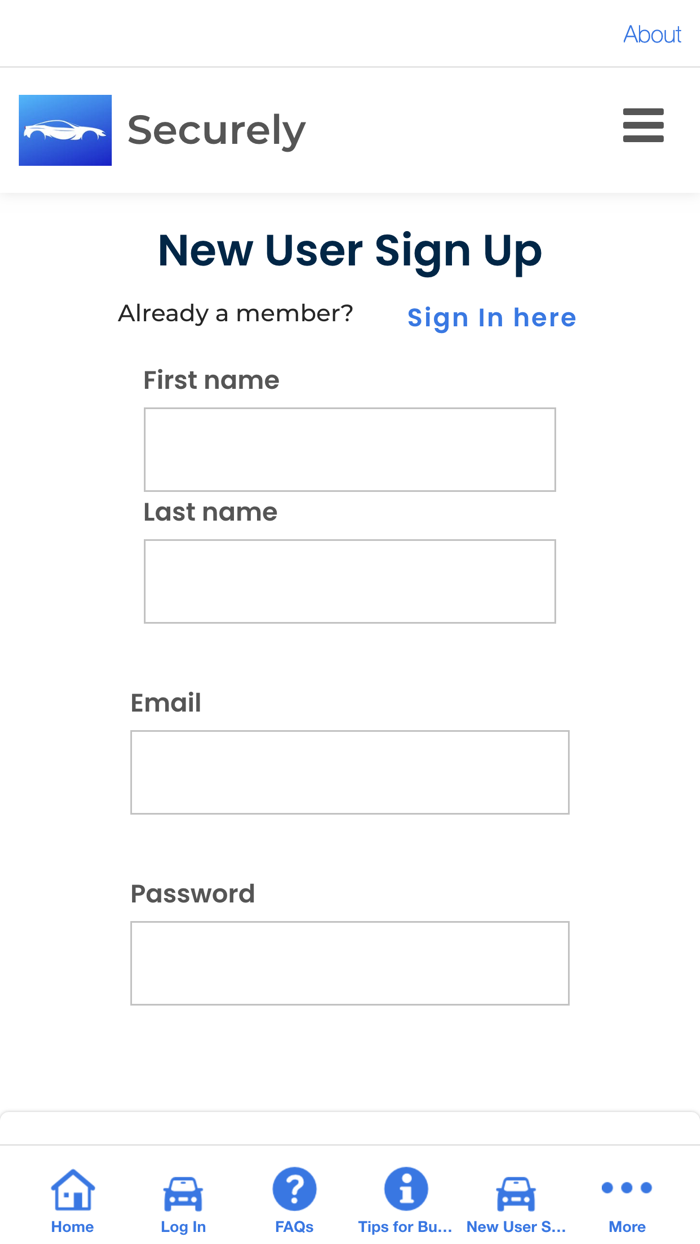Click the New User Sign Up heading
700x1244 pixels.
coord(350,250)
